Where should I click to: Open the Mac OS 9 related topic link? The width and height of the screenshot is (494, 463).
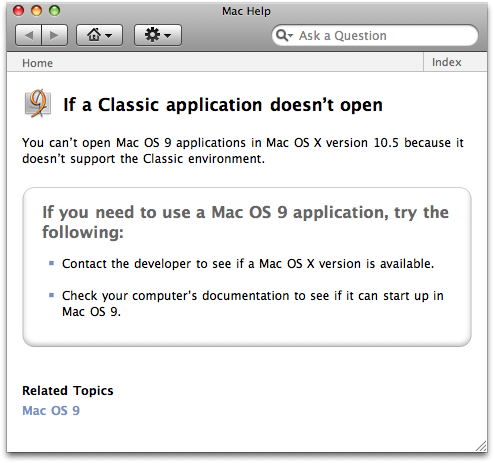tap(51, 410)
